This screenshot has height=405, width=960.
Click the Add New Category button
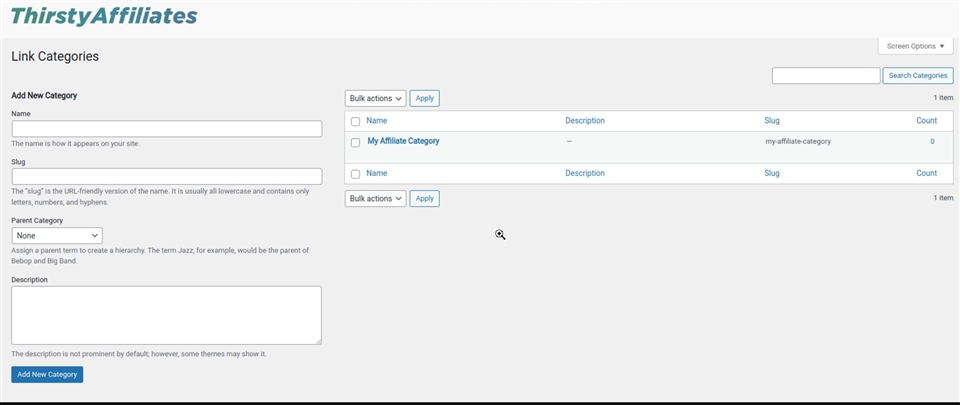coord(47,374)
